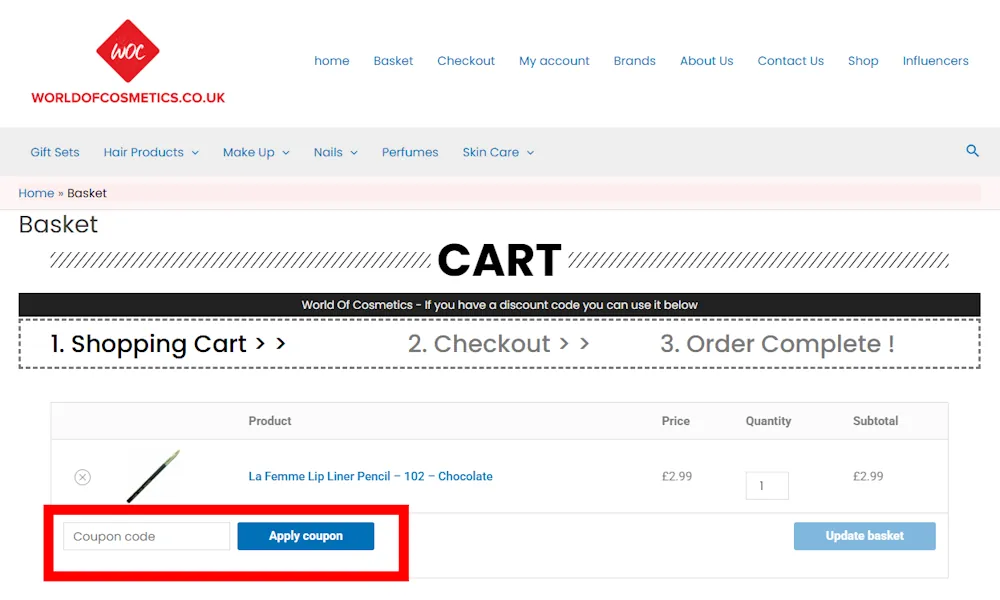Image resolution: width=1000 pixels, height=600 pixels.
Task: Expand the Nails dropdown
Action: (x=335, y=152)
